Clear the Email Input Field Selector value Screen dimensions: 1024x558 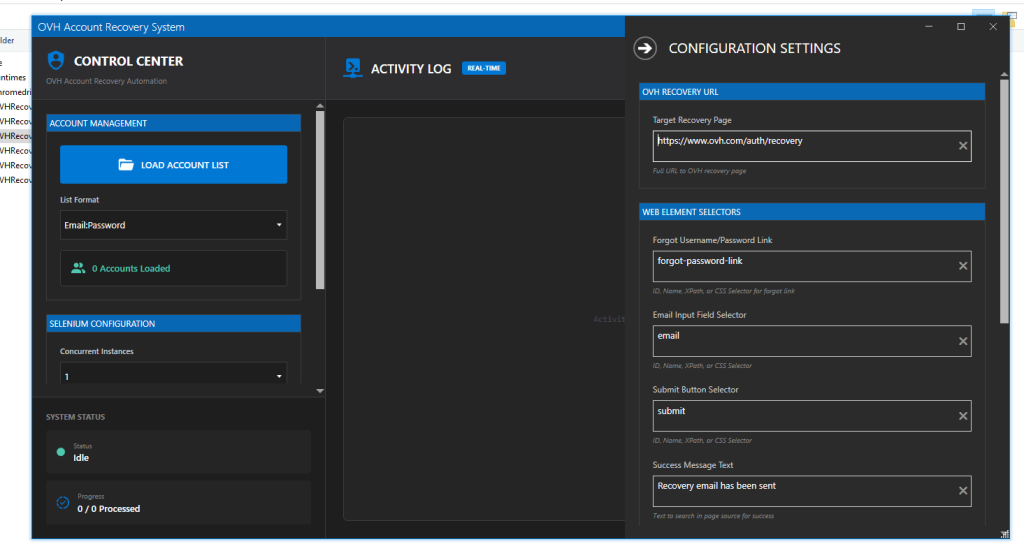pyautogui.click(x=963, y=341)
